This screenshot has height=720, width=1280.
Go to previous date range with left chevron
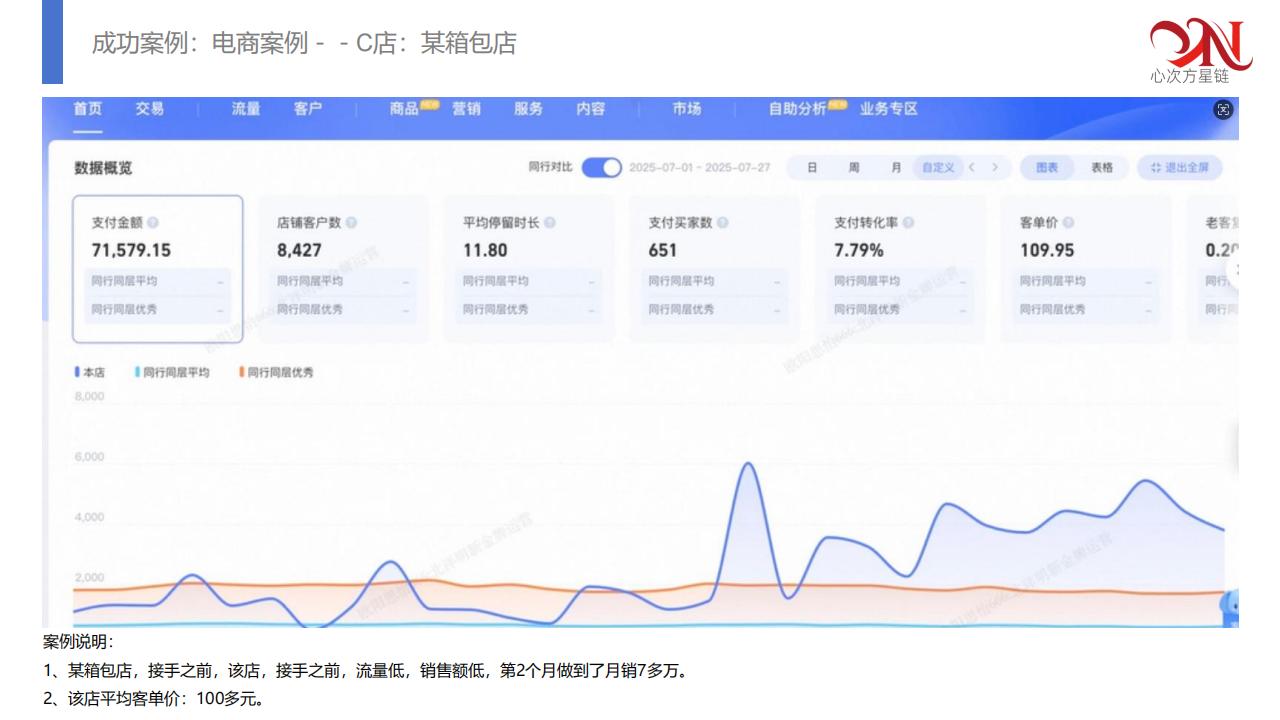point(972,168)
